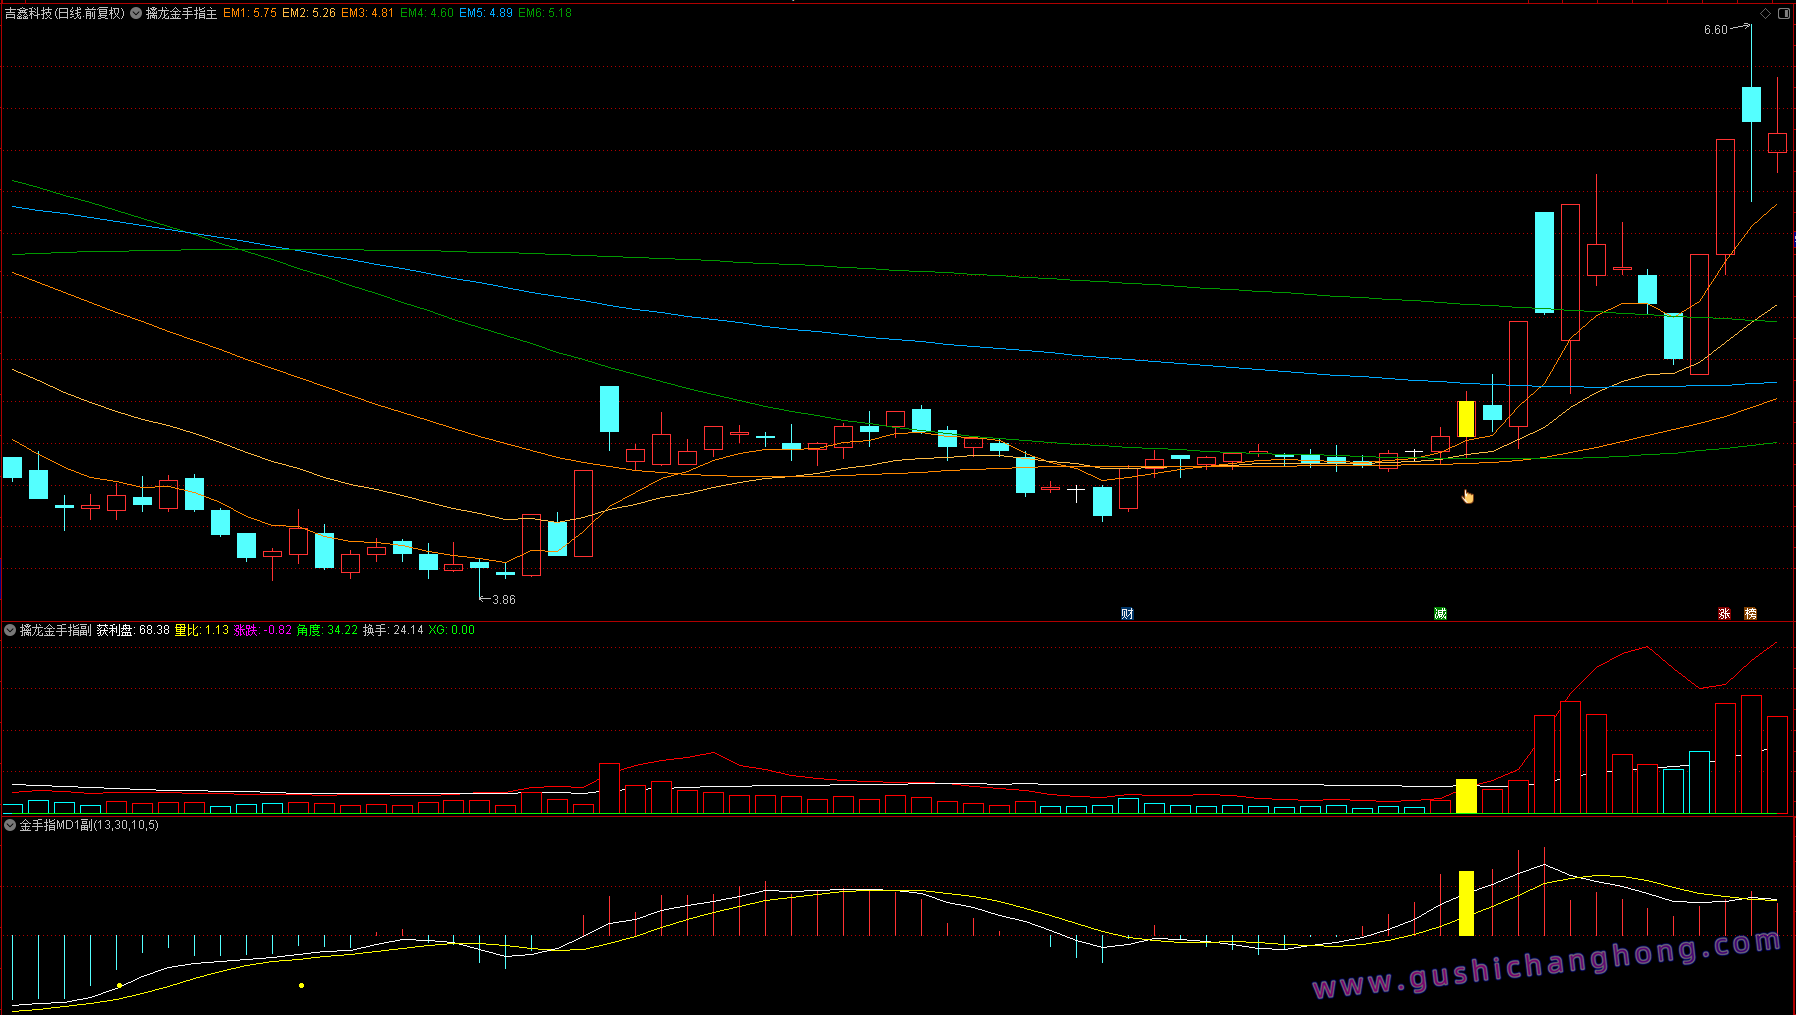Click the yellow volume bar in the sub-chart
The image size is (1796, 1015).
[x=1466, y=796]
